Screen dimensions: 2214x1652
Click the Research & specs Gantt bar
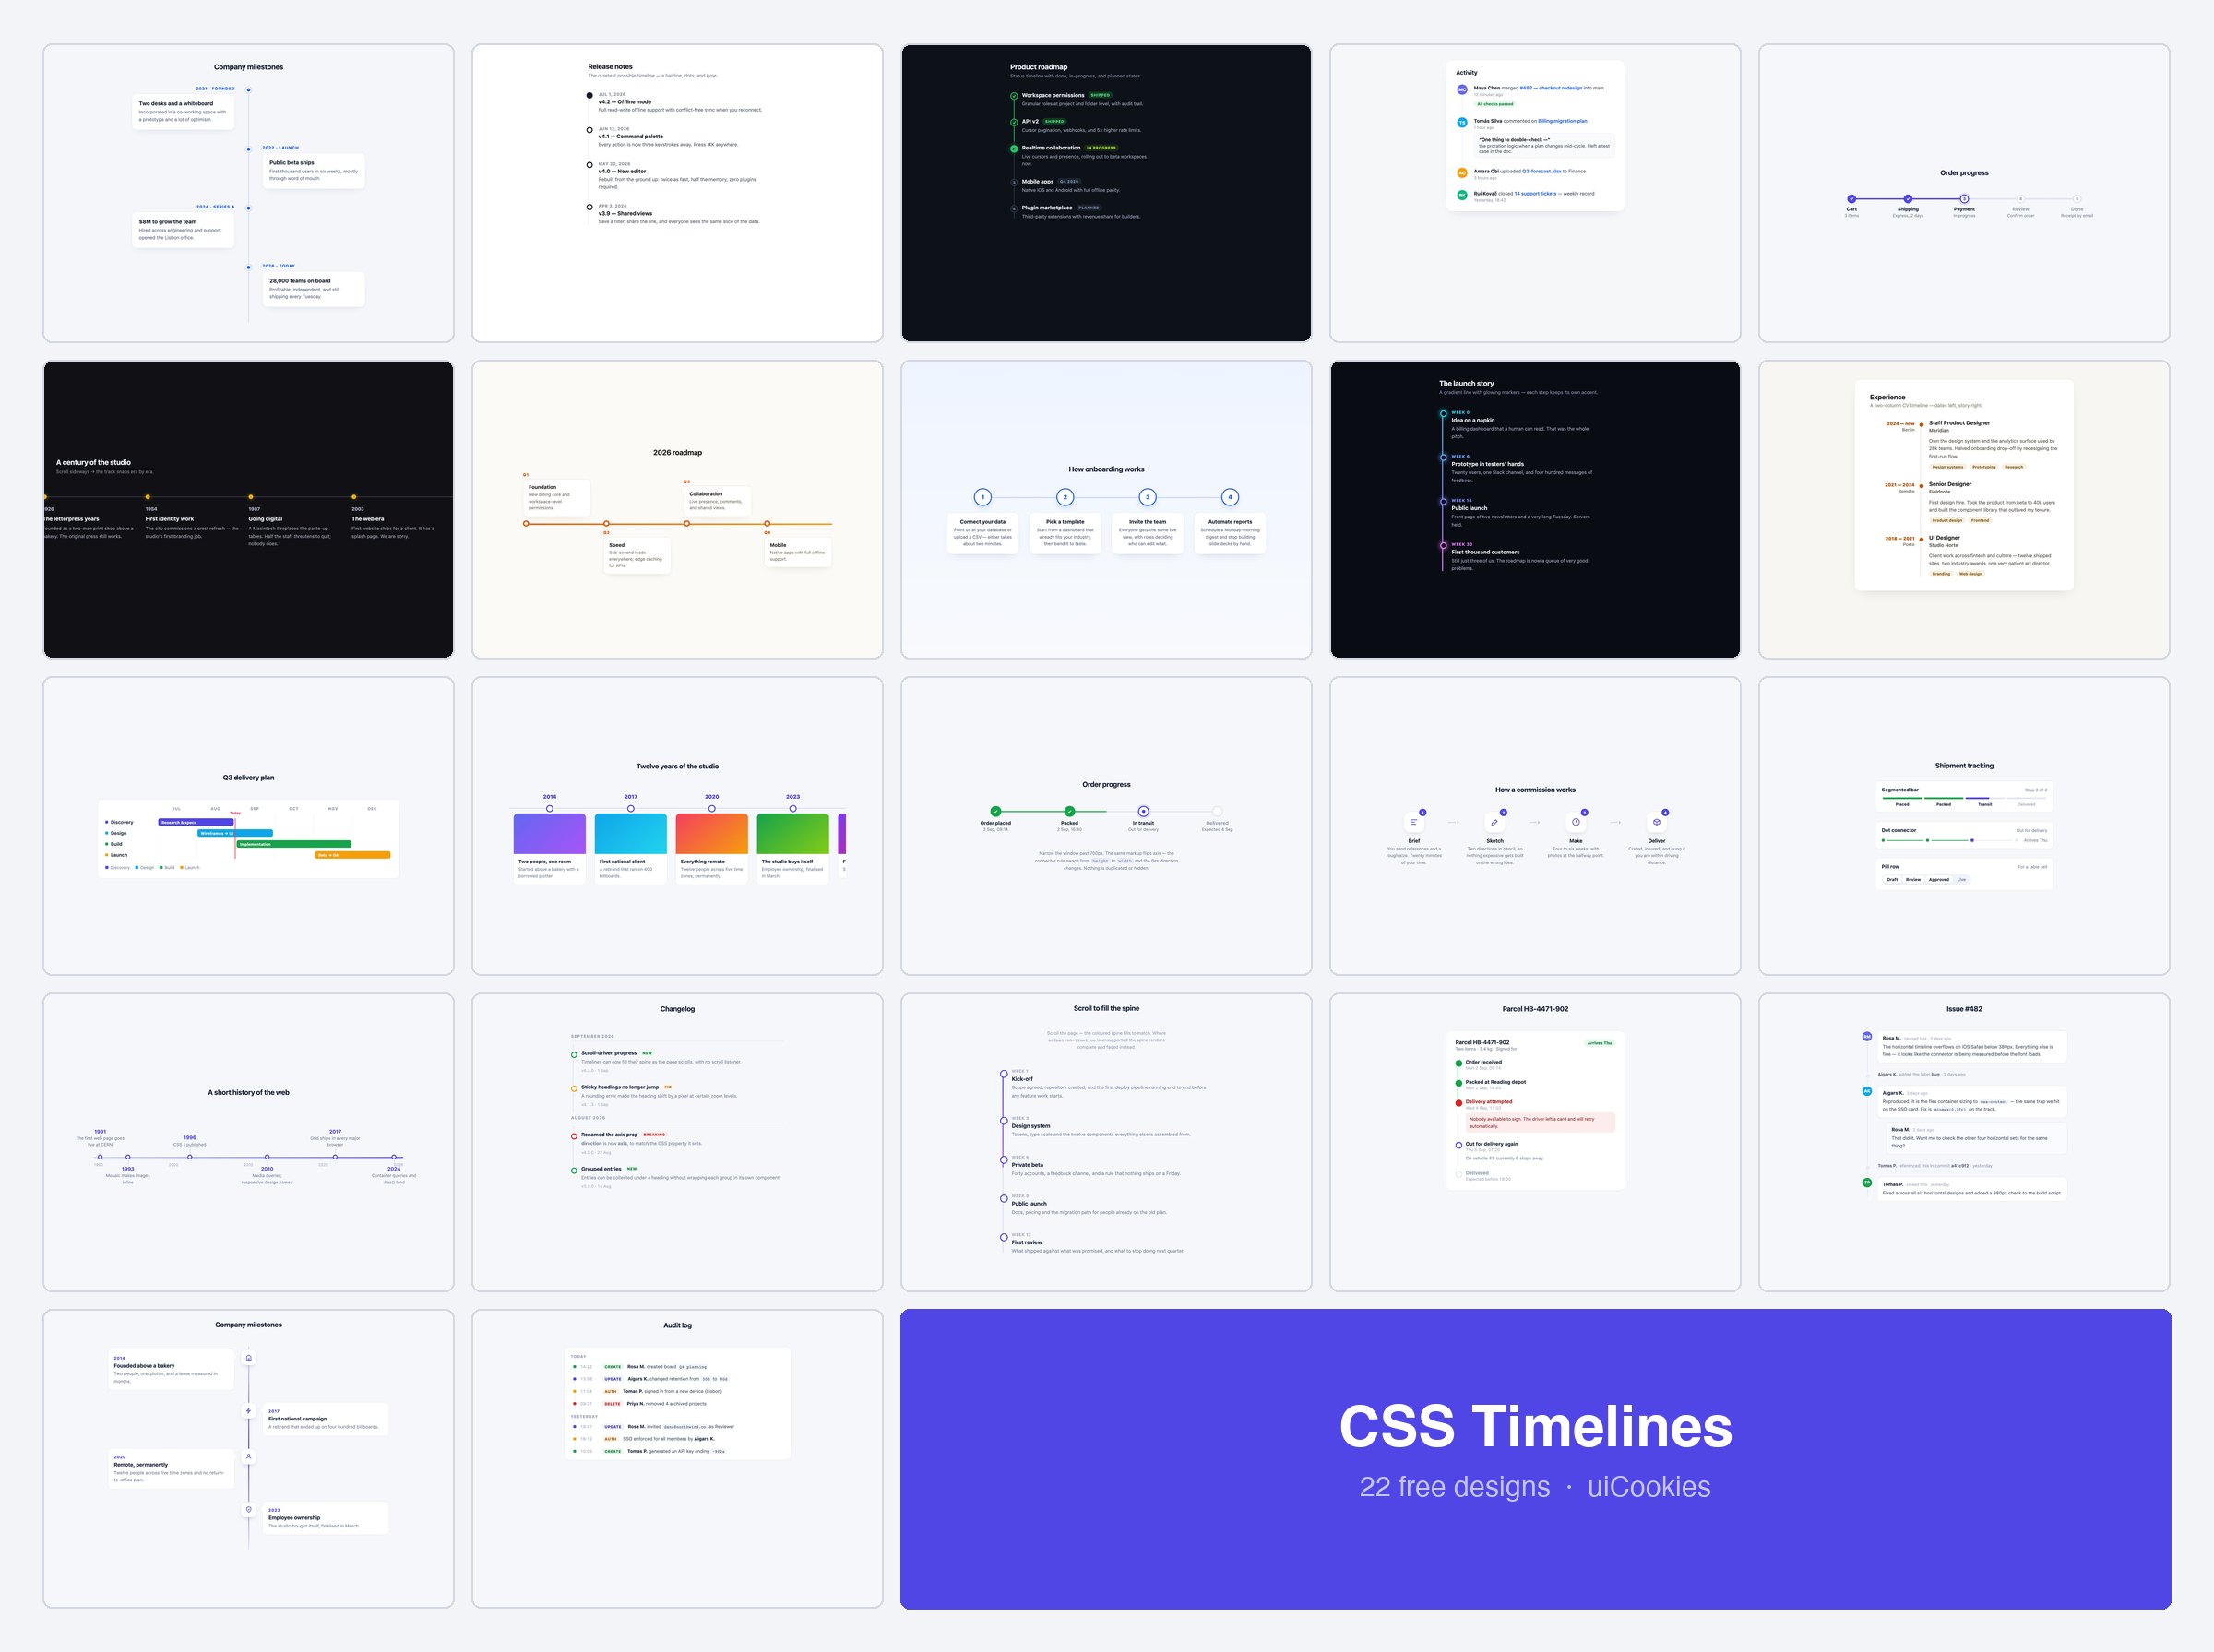point(196,822)
